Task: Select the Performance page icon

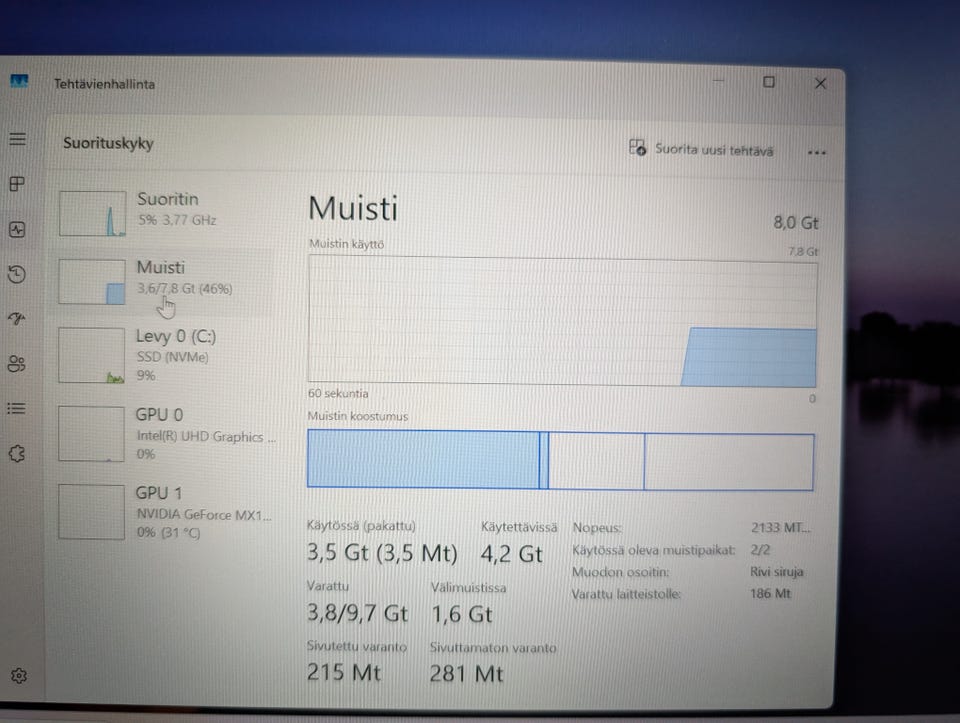Action: click(17, 230)
